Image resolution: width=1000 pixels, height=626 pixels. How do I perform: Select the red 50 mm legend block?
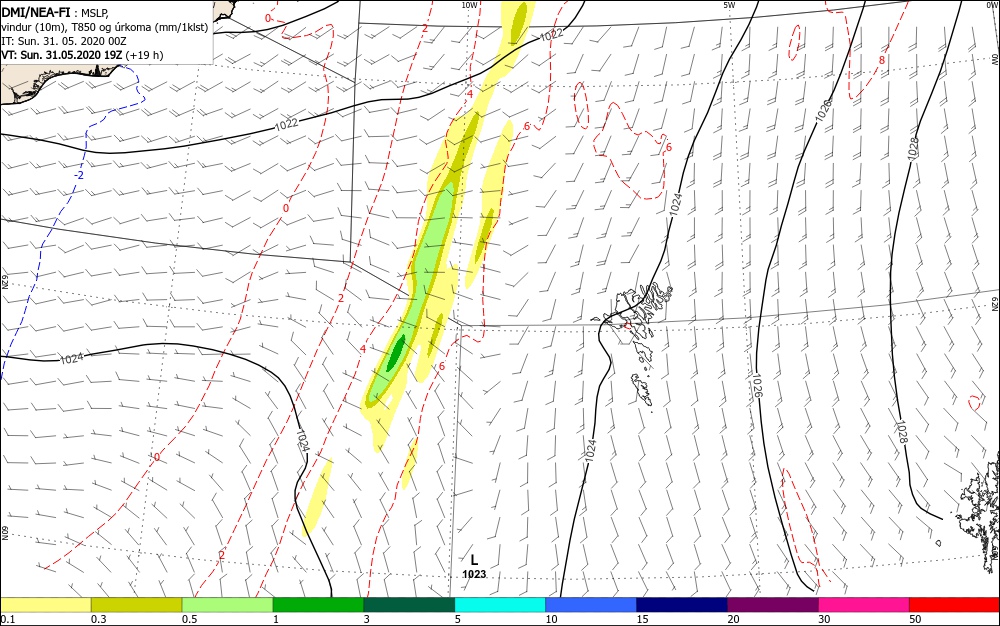[x=955, y=605]
